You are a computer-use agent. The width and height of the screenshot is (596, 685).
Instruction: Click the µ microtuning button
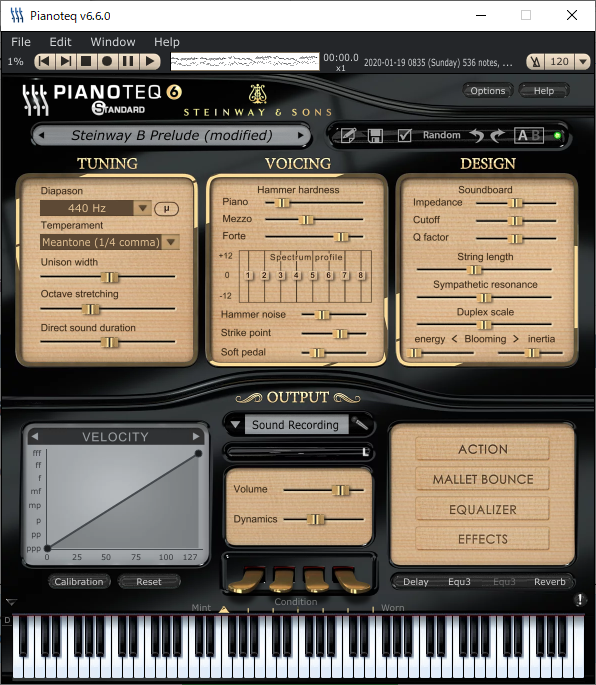pos(166,209)
